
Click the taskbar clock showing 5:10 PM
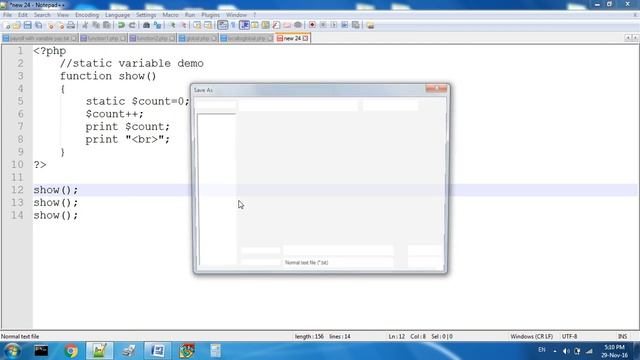(x=614, y=351)
